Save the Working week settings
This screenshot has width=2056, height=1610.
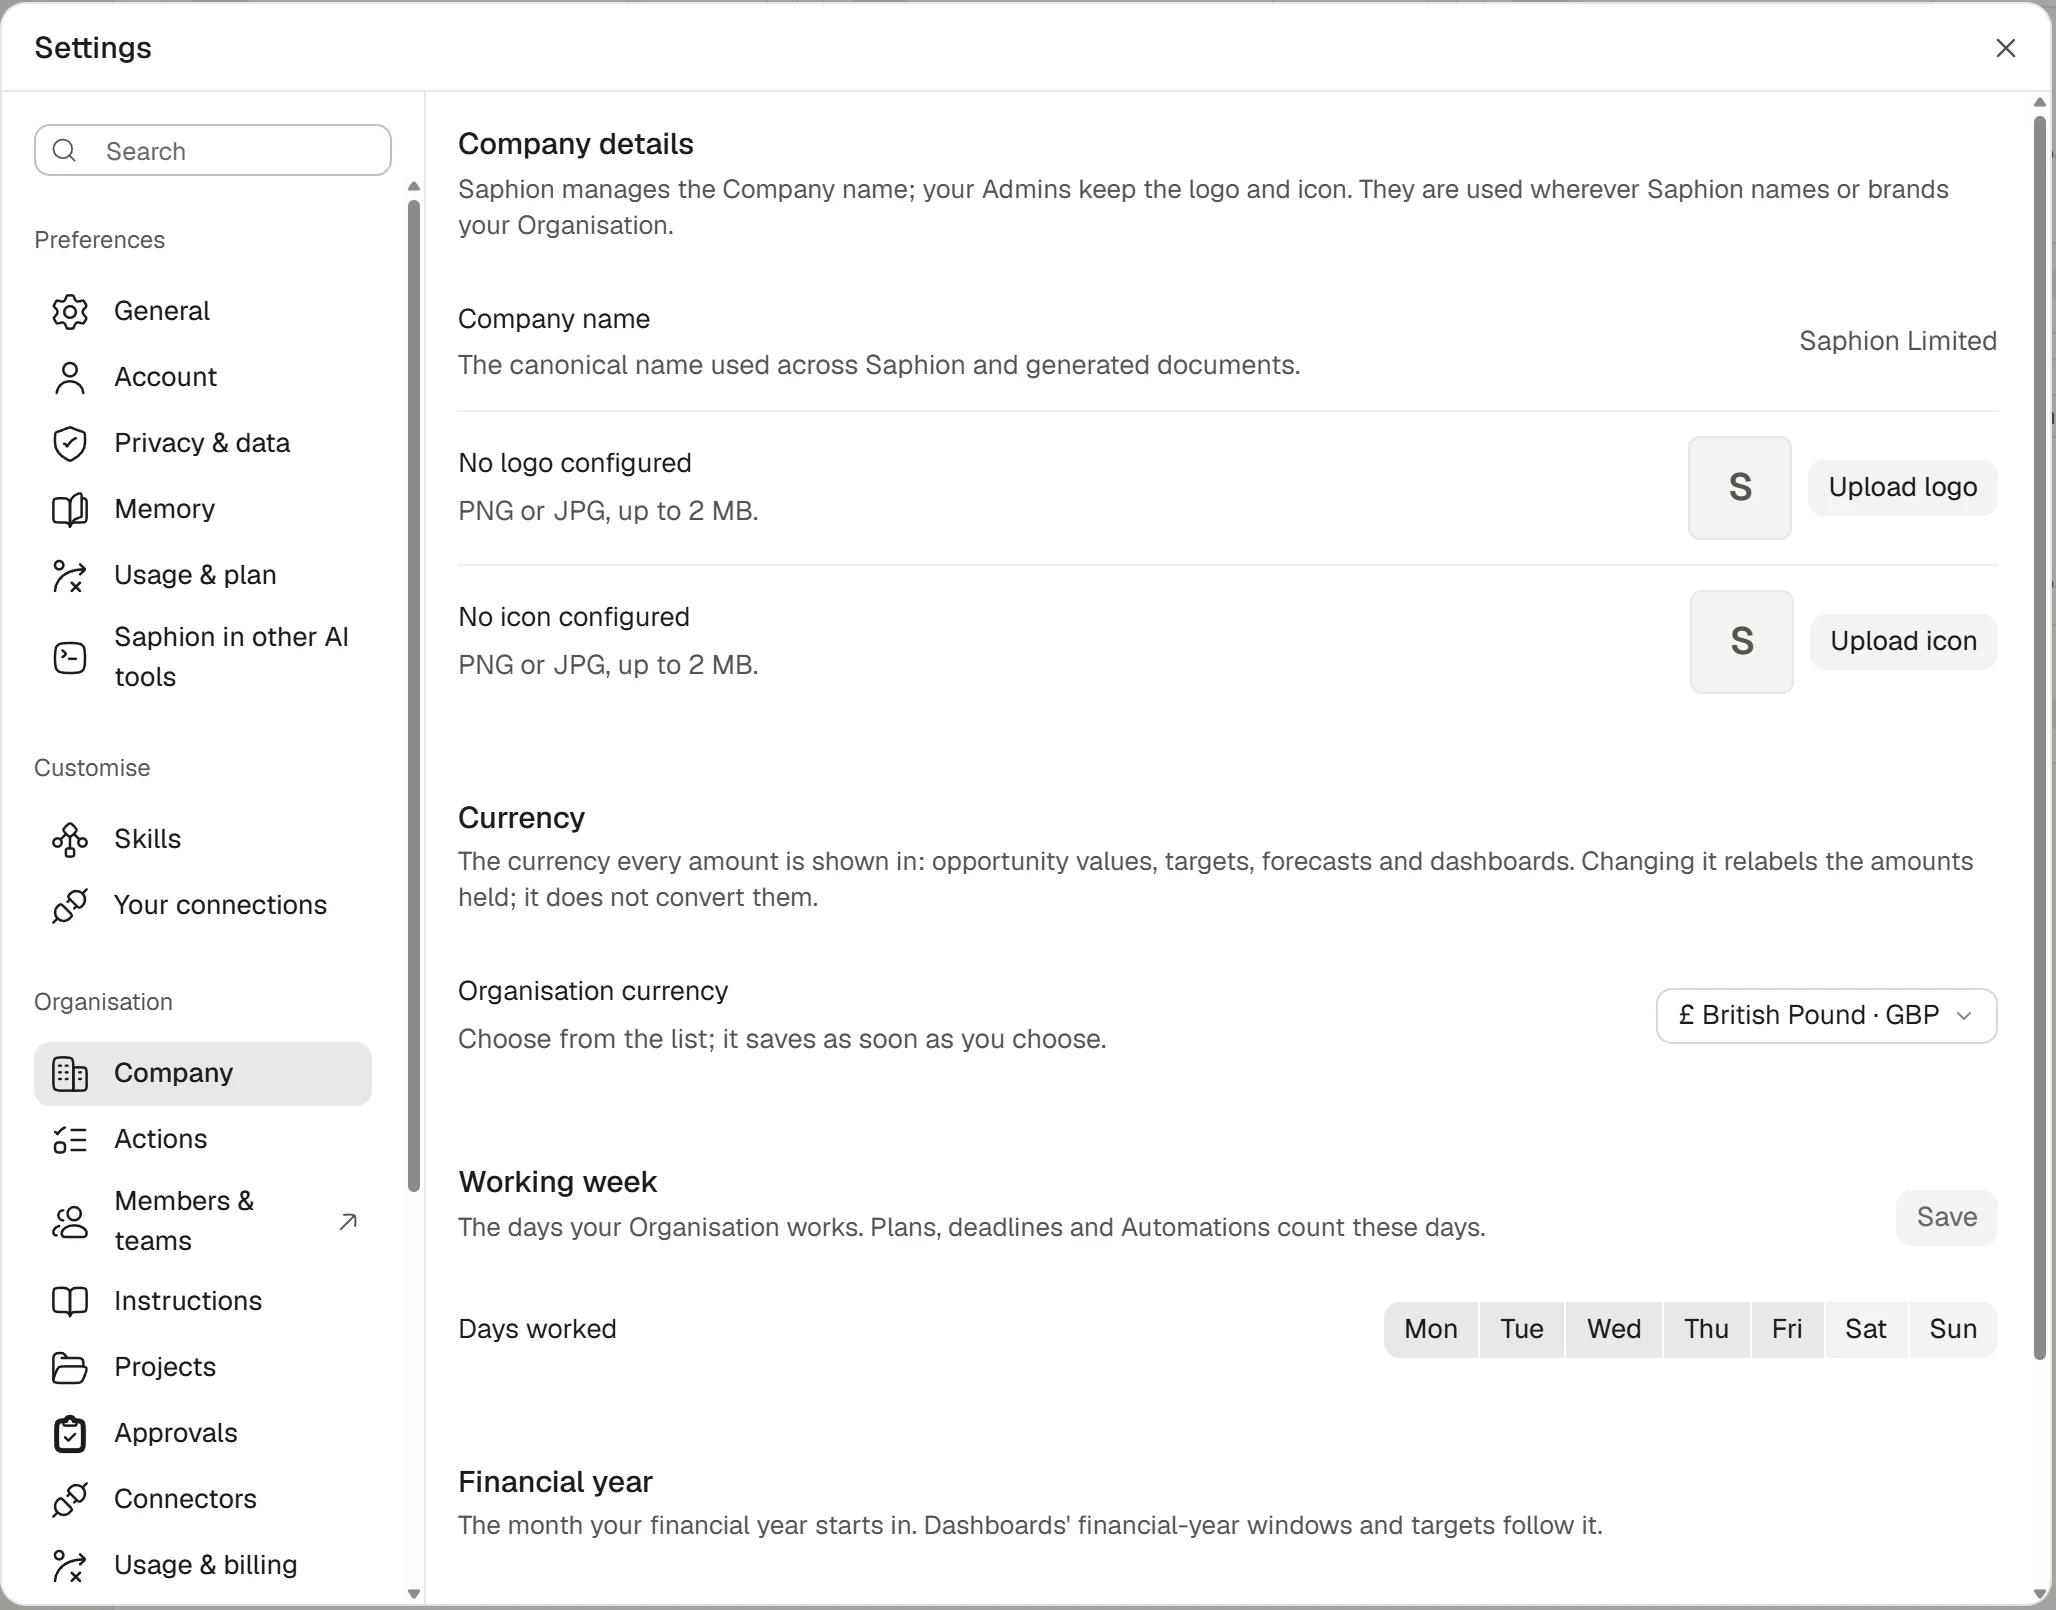(1947, 1218)
